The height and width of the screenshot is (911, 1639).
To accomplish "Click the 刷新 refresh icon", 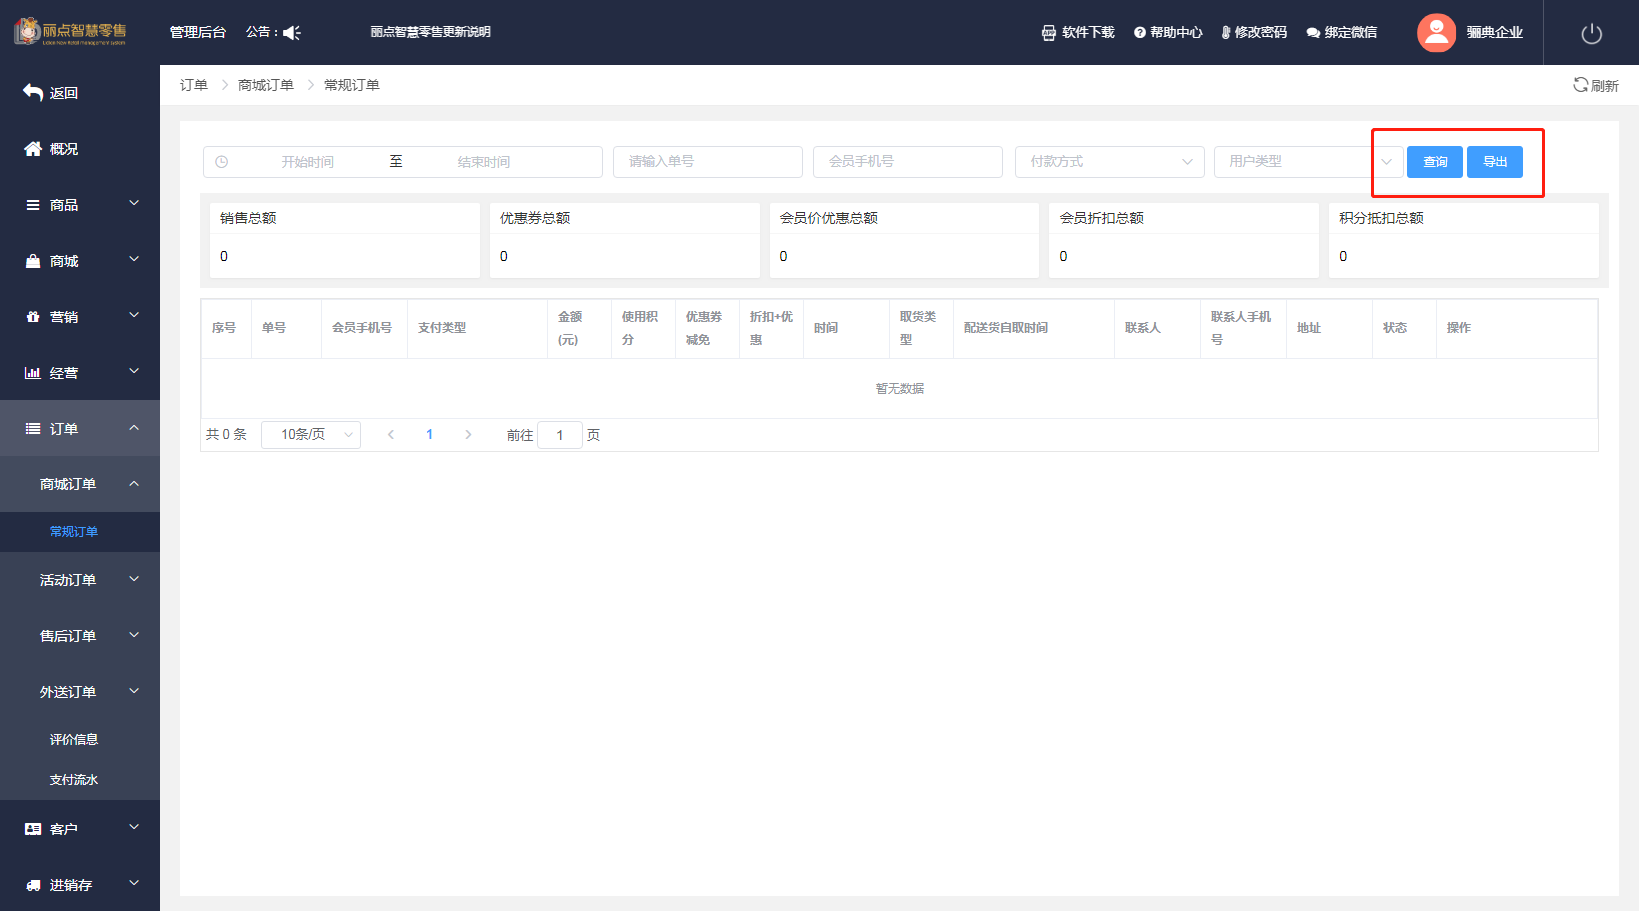I will tap(1580, 85).
